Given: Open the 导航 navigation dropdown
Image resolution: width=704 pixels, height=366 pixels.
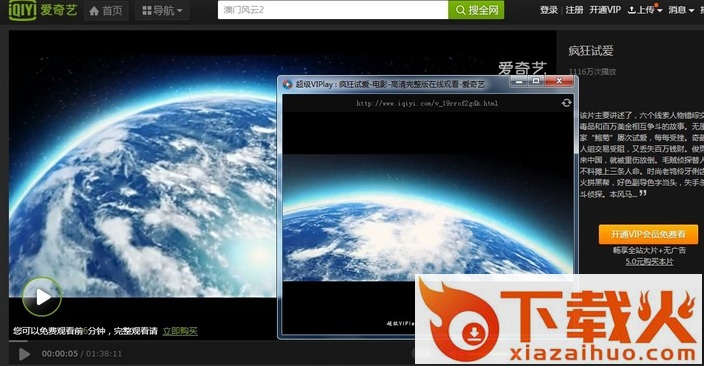Looking at the screenshot, I should tap(162, 10).
